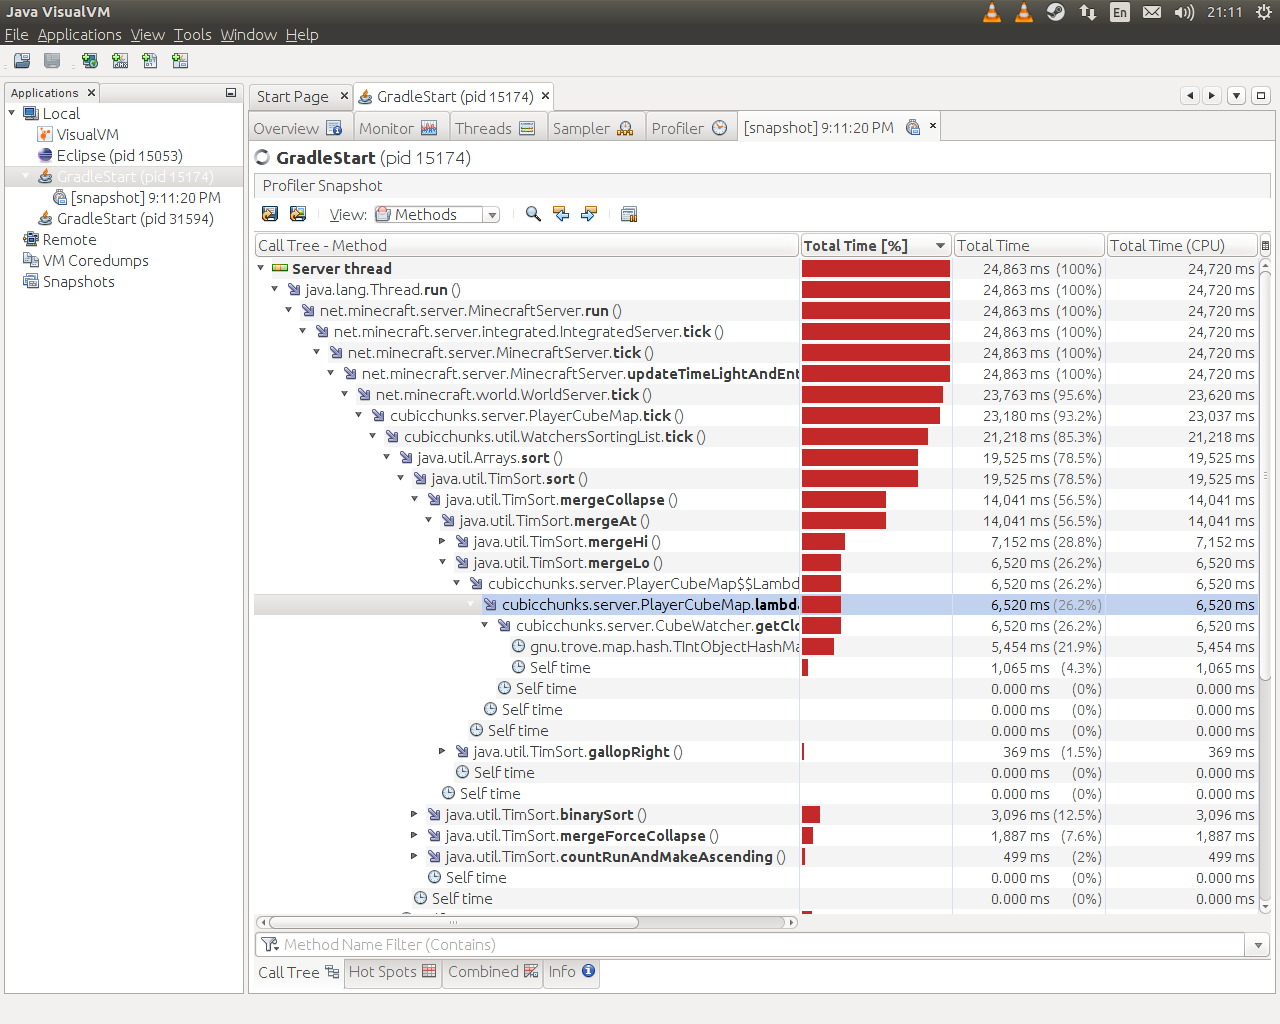This screenshot has height=1024, width=1280.
Task: Open the system settings gear menu
Action: click(x=1263, y=12)
